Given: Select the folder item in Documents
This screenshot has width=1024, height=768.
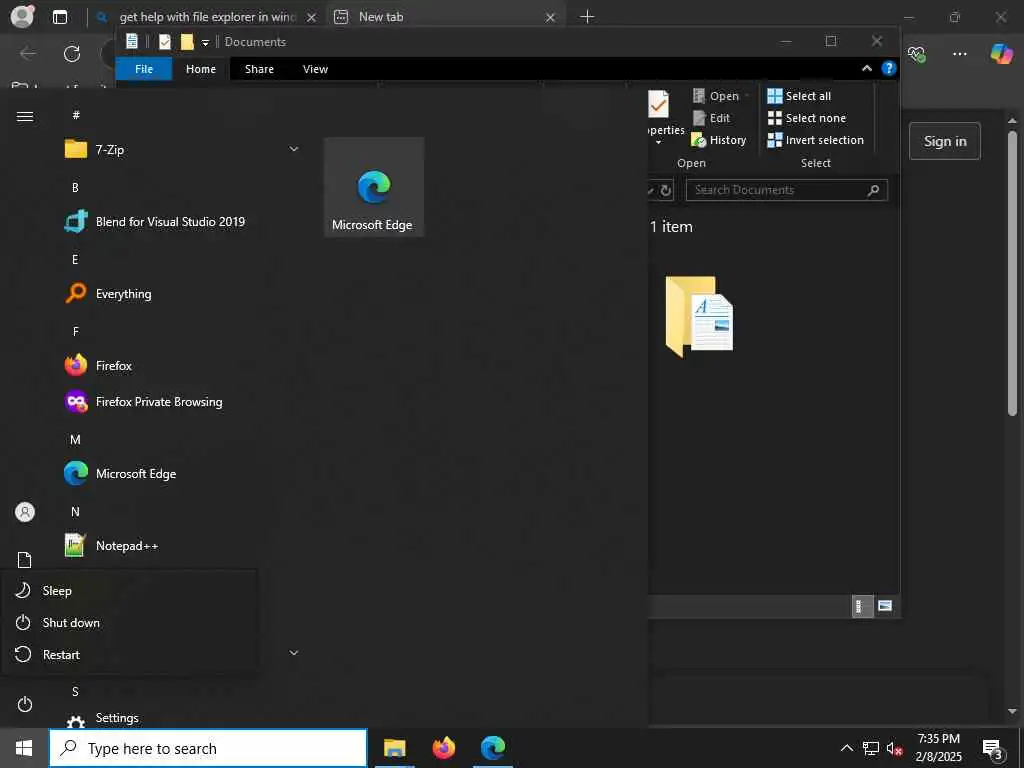Looking at the screenshot, I should click(x=699, y=316).
